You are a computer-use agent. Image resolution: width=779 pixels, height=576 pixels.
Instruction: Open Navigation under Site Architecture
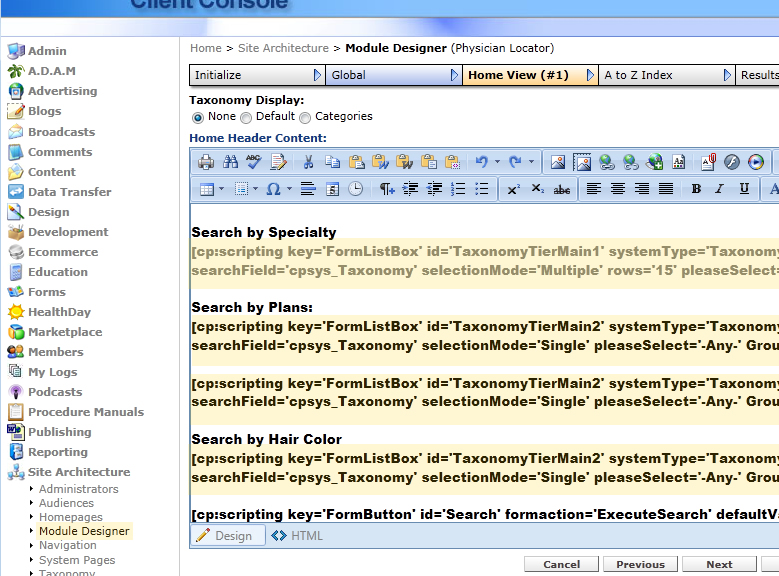click(67, 546)
